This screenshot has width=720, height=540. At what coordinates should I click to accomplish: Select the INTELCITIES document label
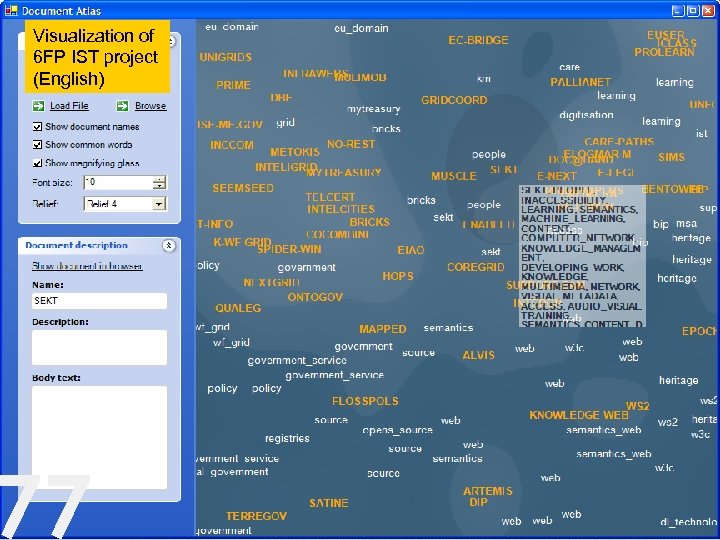(x=341, y=209)
